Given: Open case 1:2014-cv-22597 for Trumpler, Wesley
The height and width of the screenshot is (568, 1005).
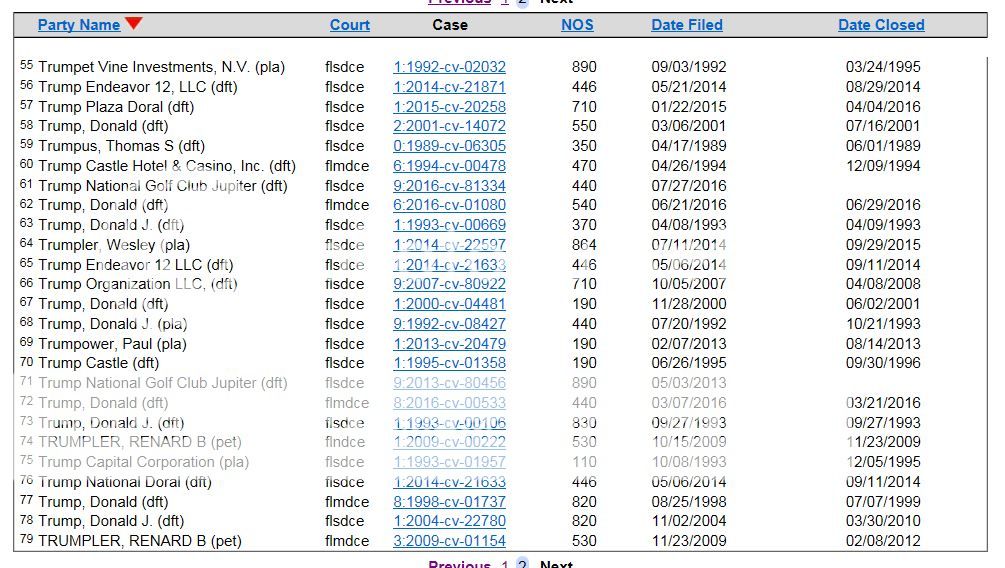Looking at the screenshot, I should click(x=449, y=244).
